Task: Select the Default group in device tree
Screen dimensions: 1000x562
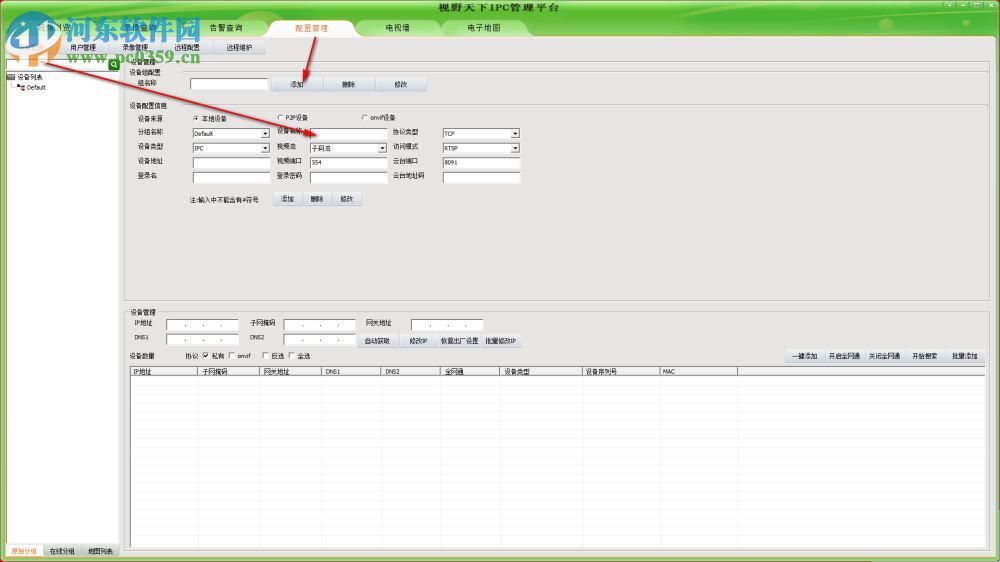Action: tap(36, 87)
